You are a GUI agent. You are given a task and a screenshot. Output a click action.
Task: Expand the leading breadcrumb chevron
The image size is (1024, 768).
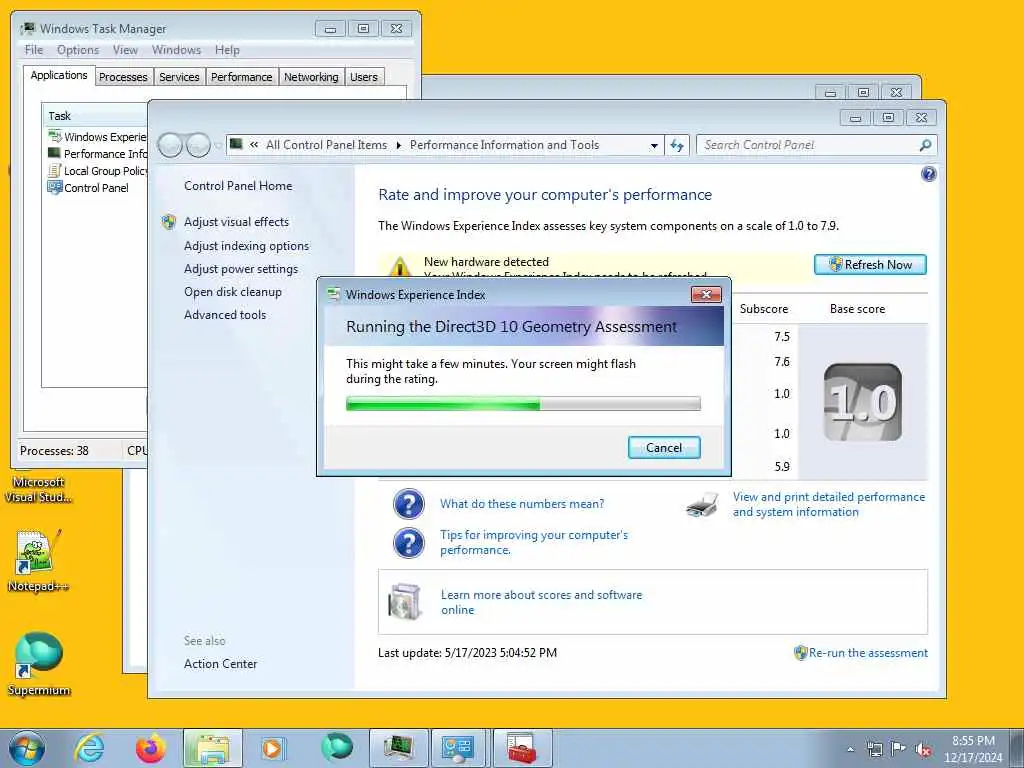(253, 145)
